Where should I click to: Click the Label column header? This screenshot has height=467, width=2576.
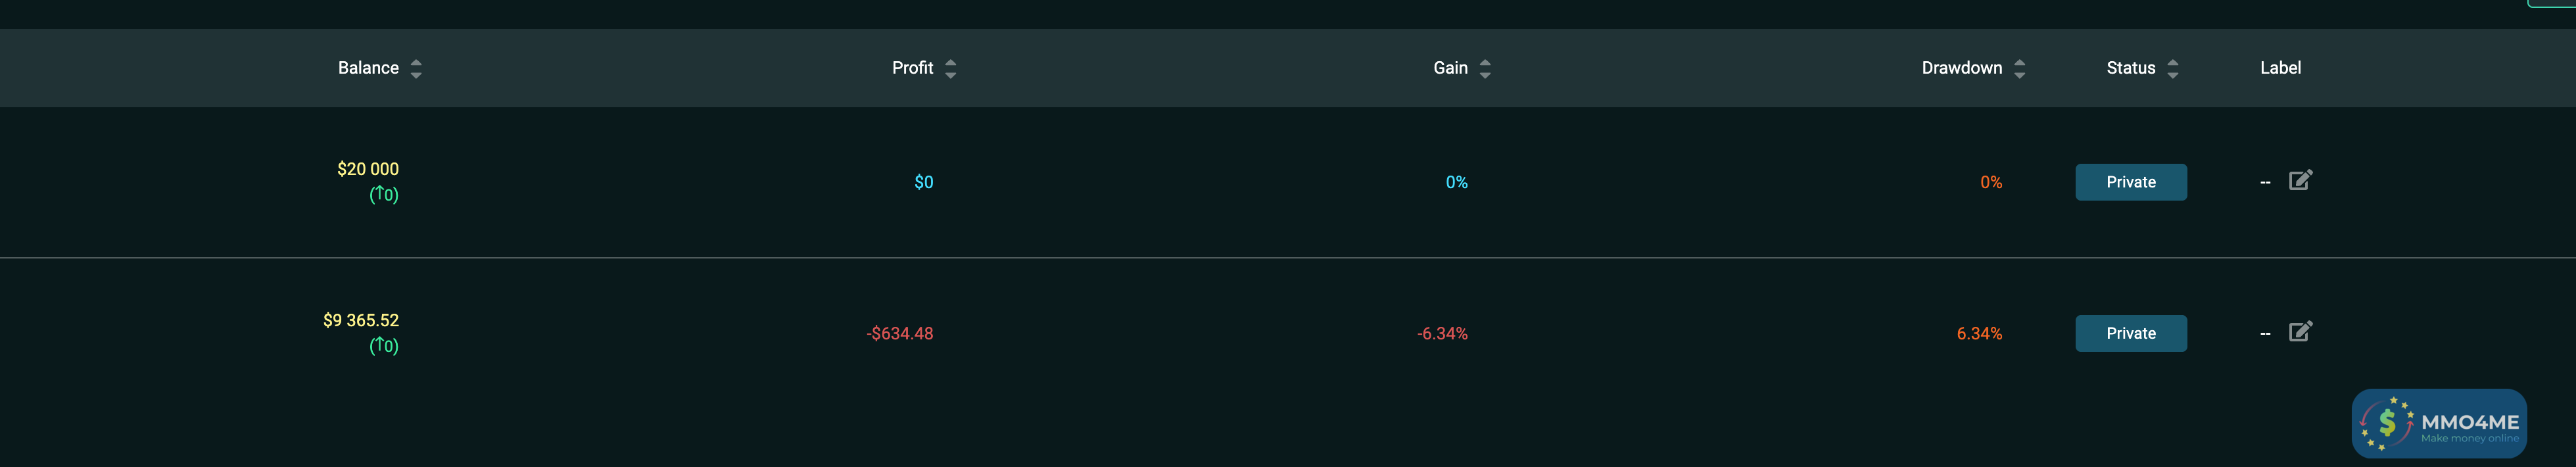coord(2280,68)
